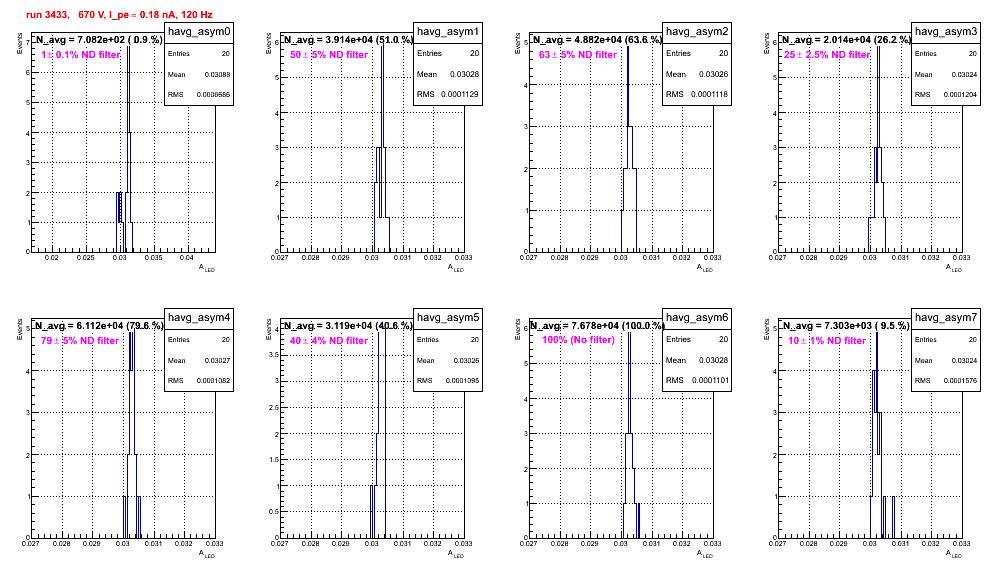Click the RMS value in havg_asym0 box
This screenshot has width=996, height=572.
213,95
